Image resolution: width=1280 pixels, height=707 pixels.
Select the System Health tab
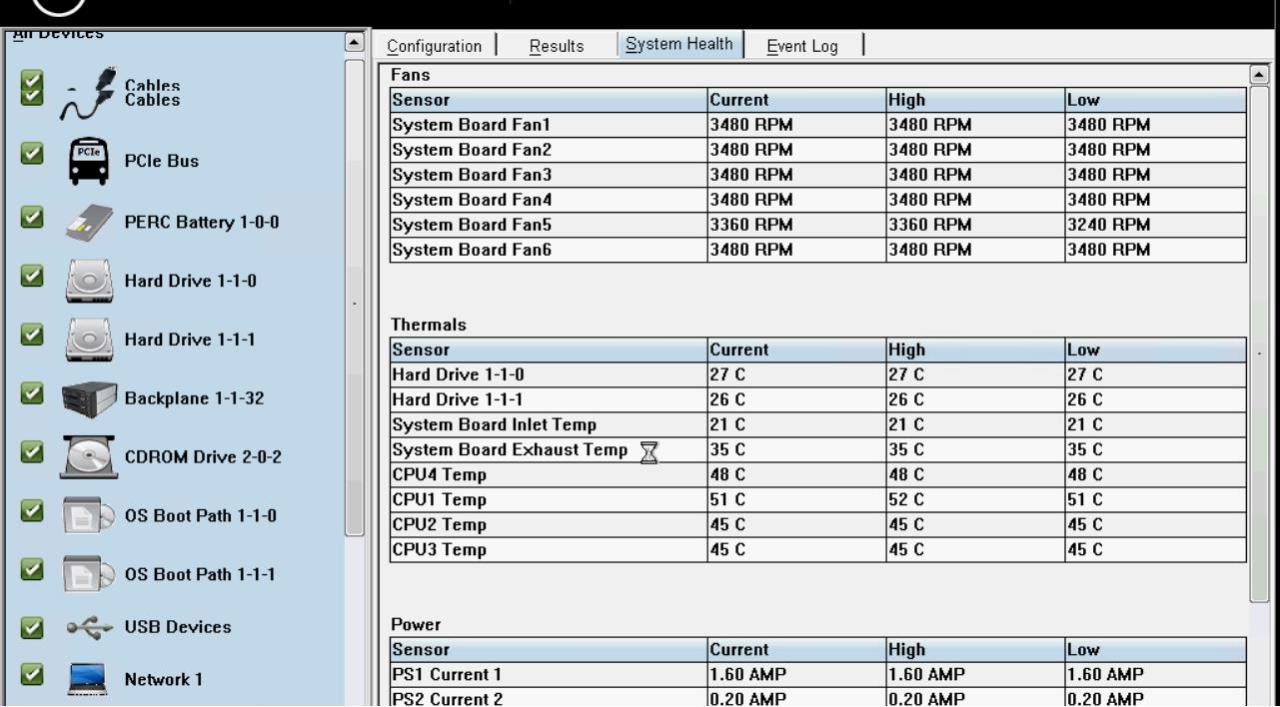pos(679,44)
